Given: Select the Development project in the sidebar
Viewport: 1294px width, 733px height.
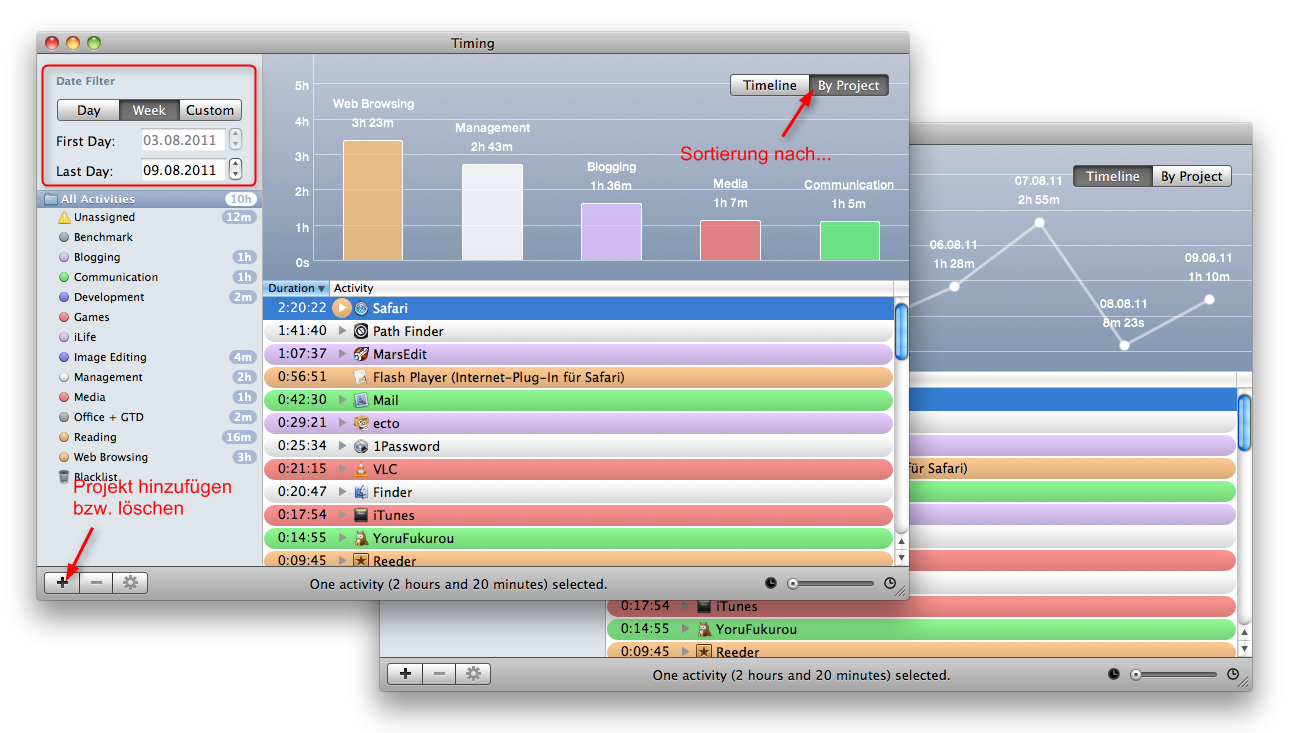Looking at the screenshot, I should tap(108, 297).
